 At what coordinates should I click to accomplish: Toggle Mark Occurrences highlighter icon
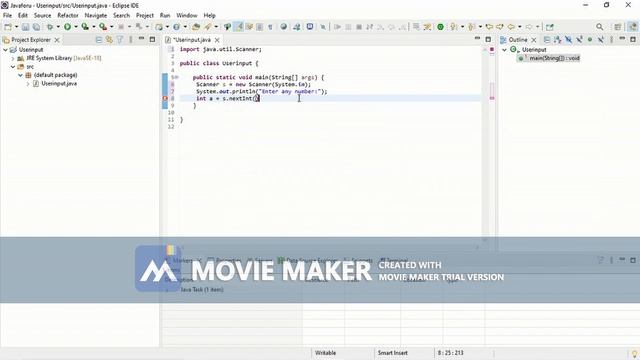(x=239, y=27)
